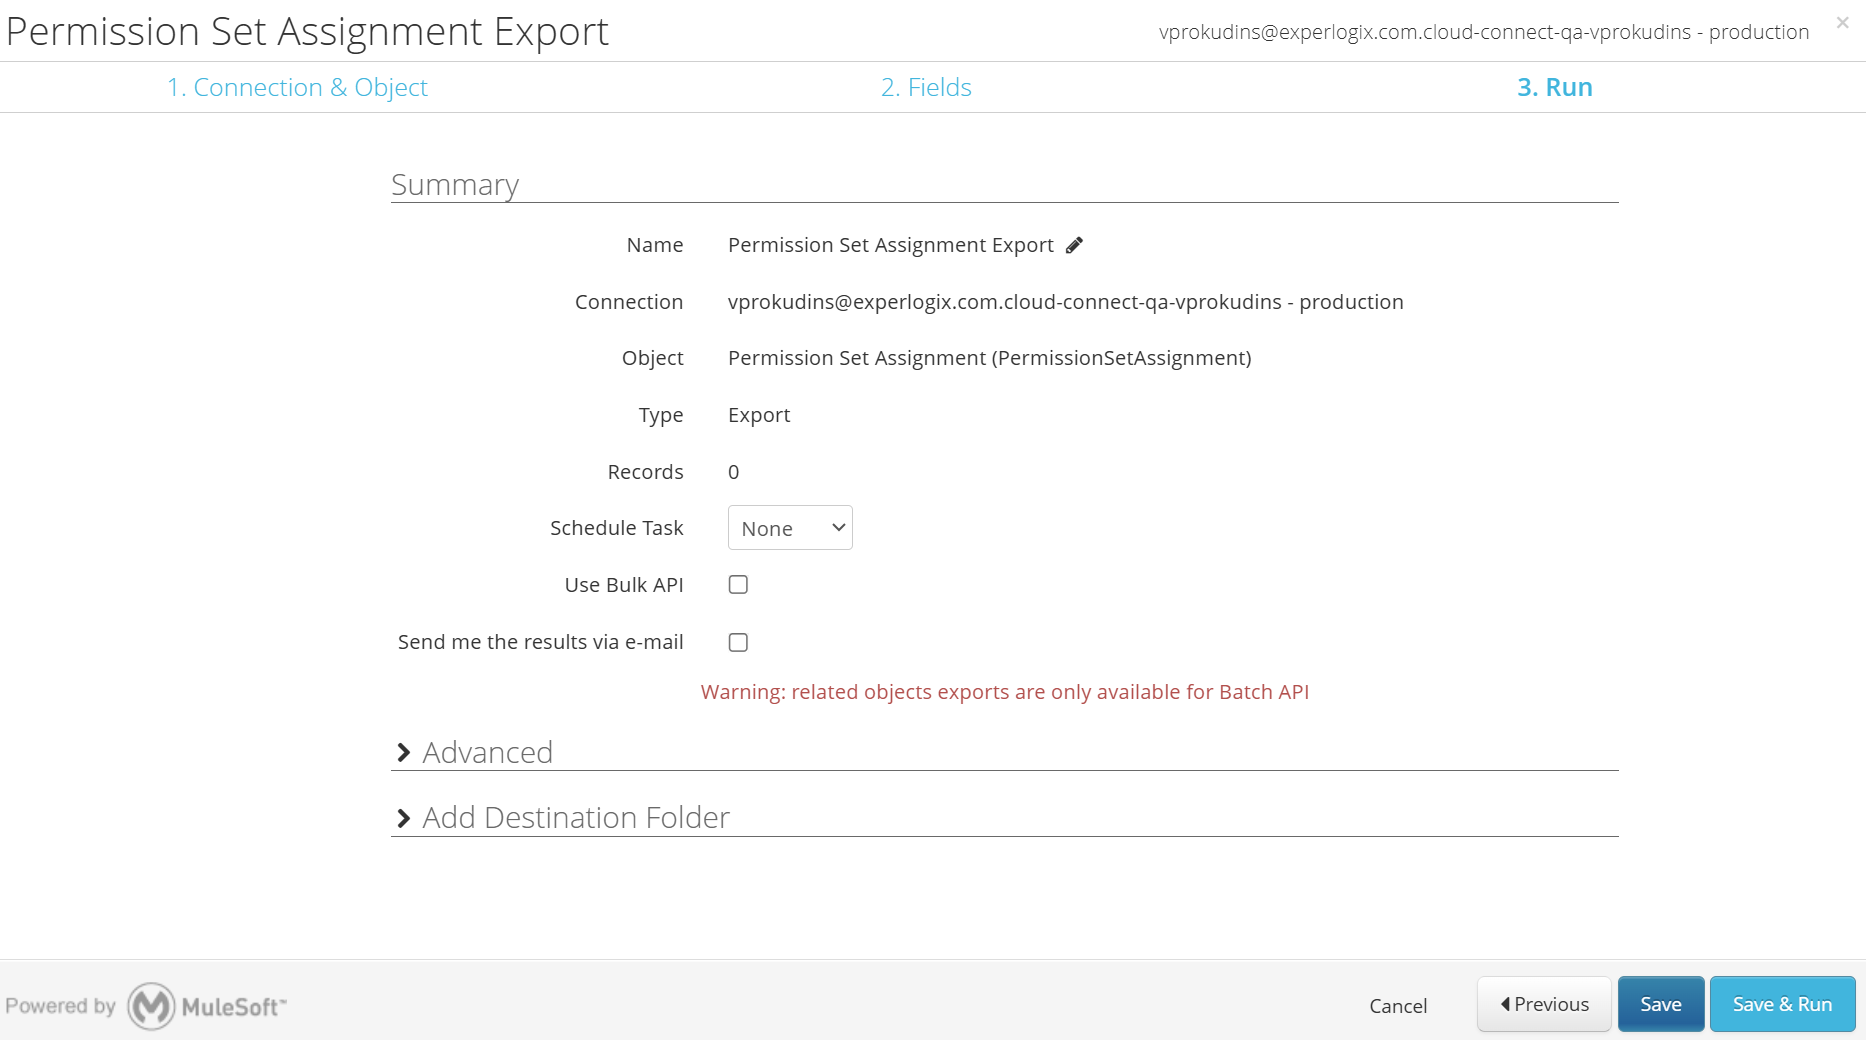This screenshot has width=1866, height=1040.
Task: Click the Save button
Action: pyautogui.click(x=1661, y=1004)
